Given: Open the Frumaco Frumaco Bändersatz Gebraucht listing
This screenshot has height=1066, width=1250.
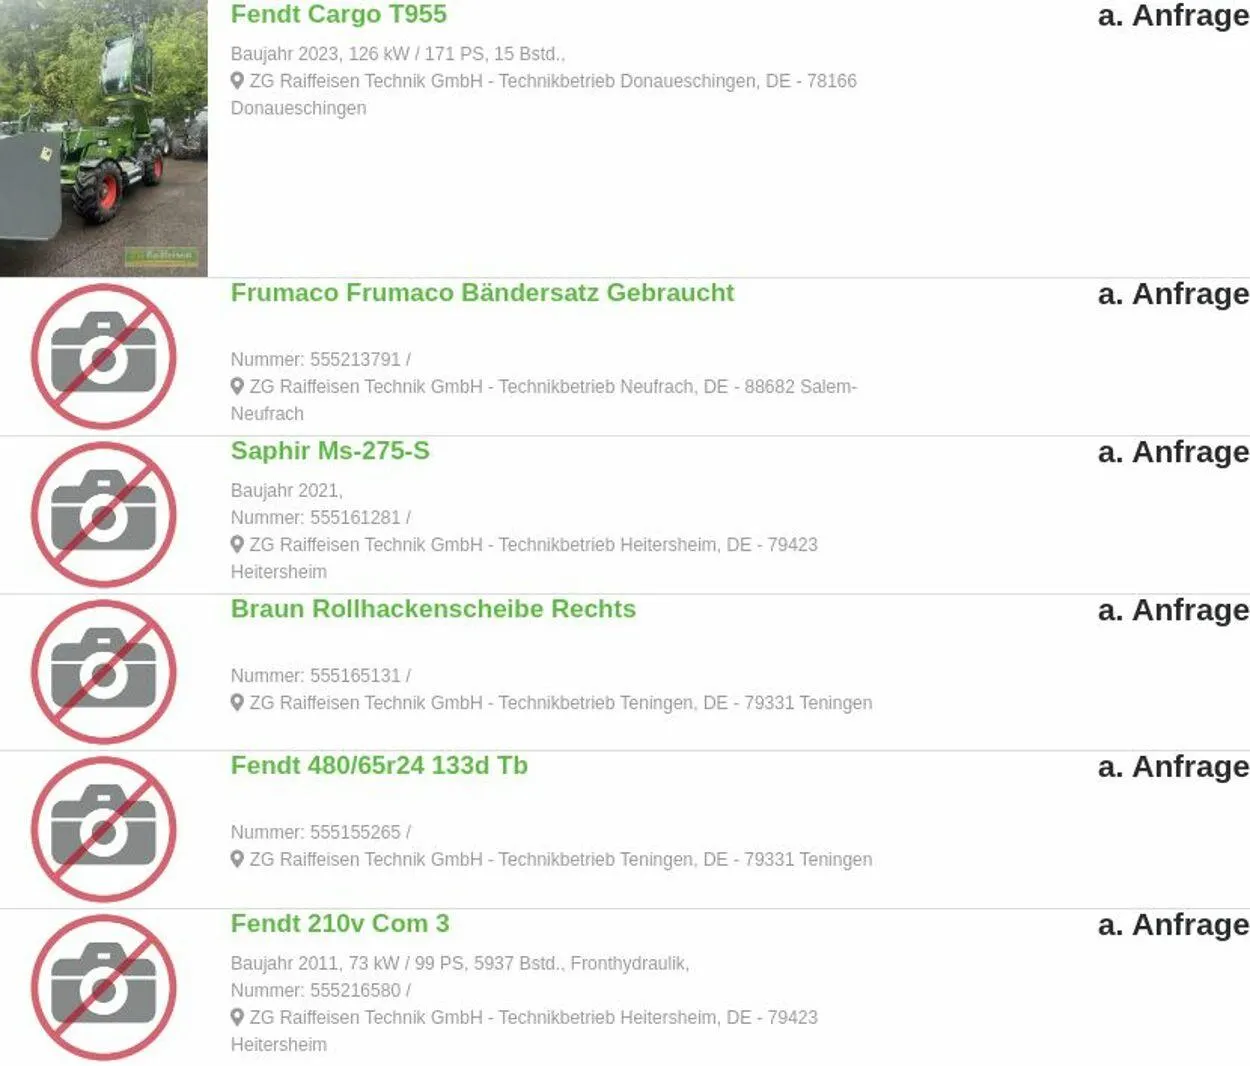Looking at the screenshot, I should (482, 293).
